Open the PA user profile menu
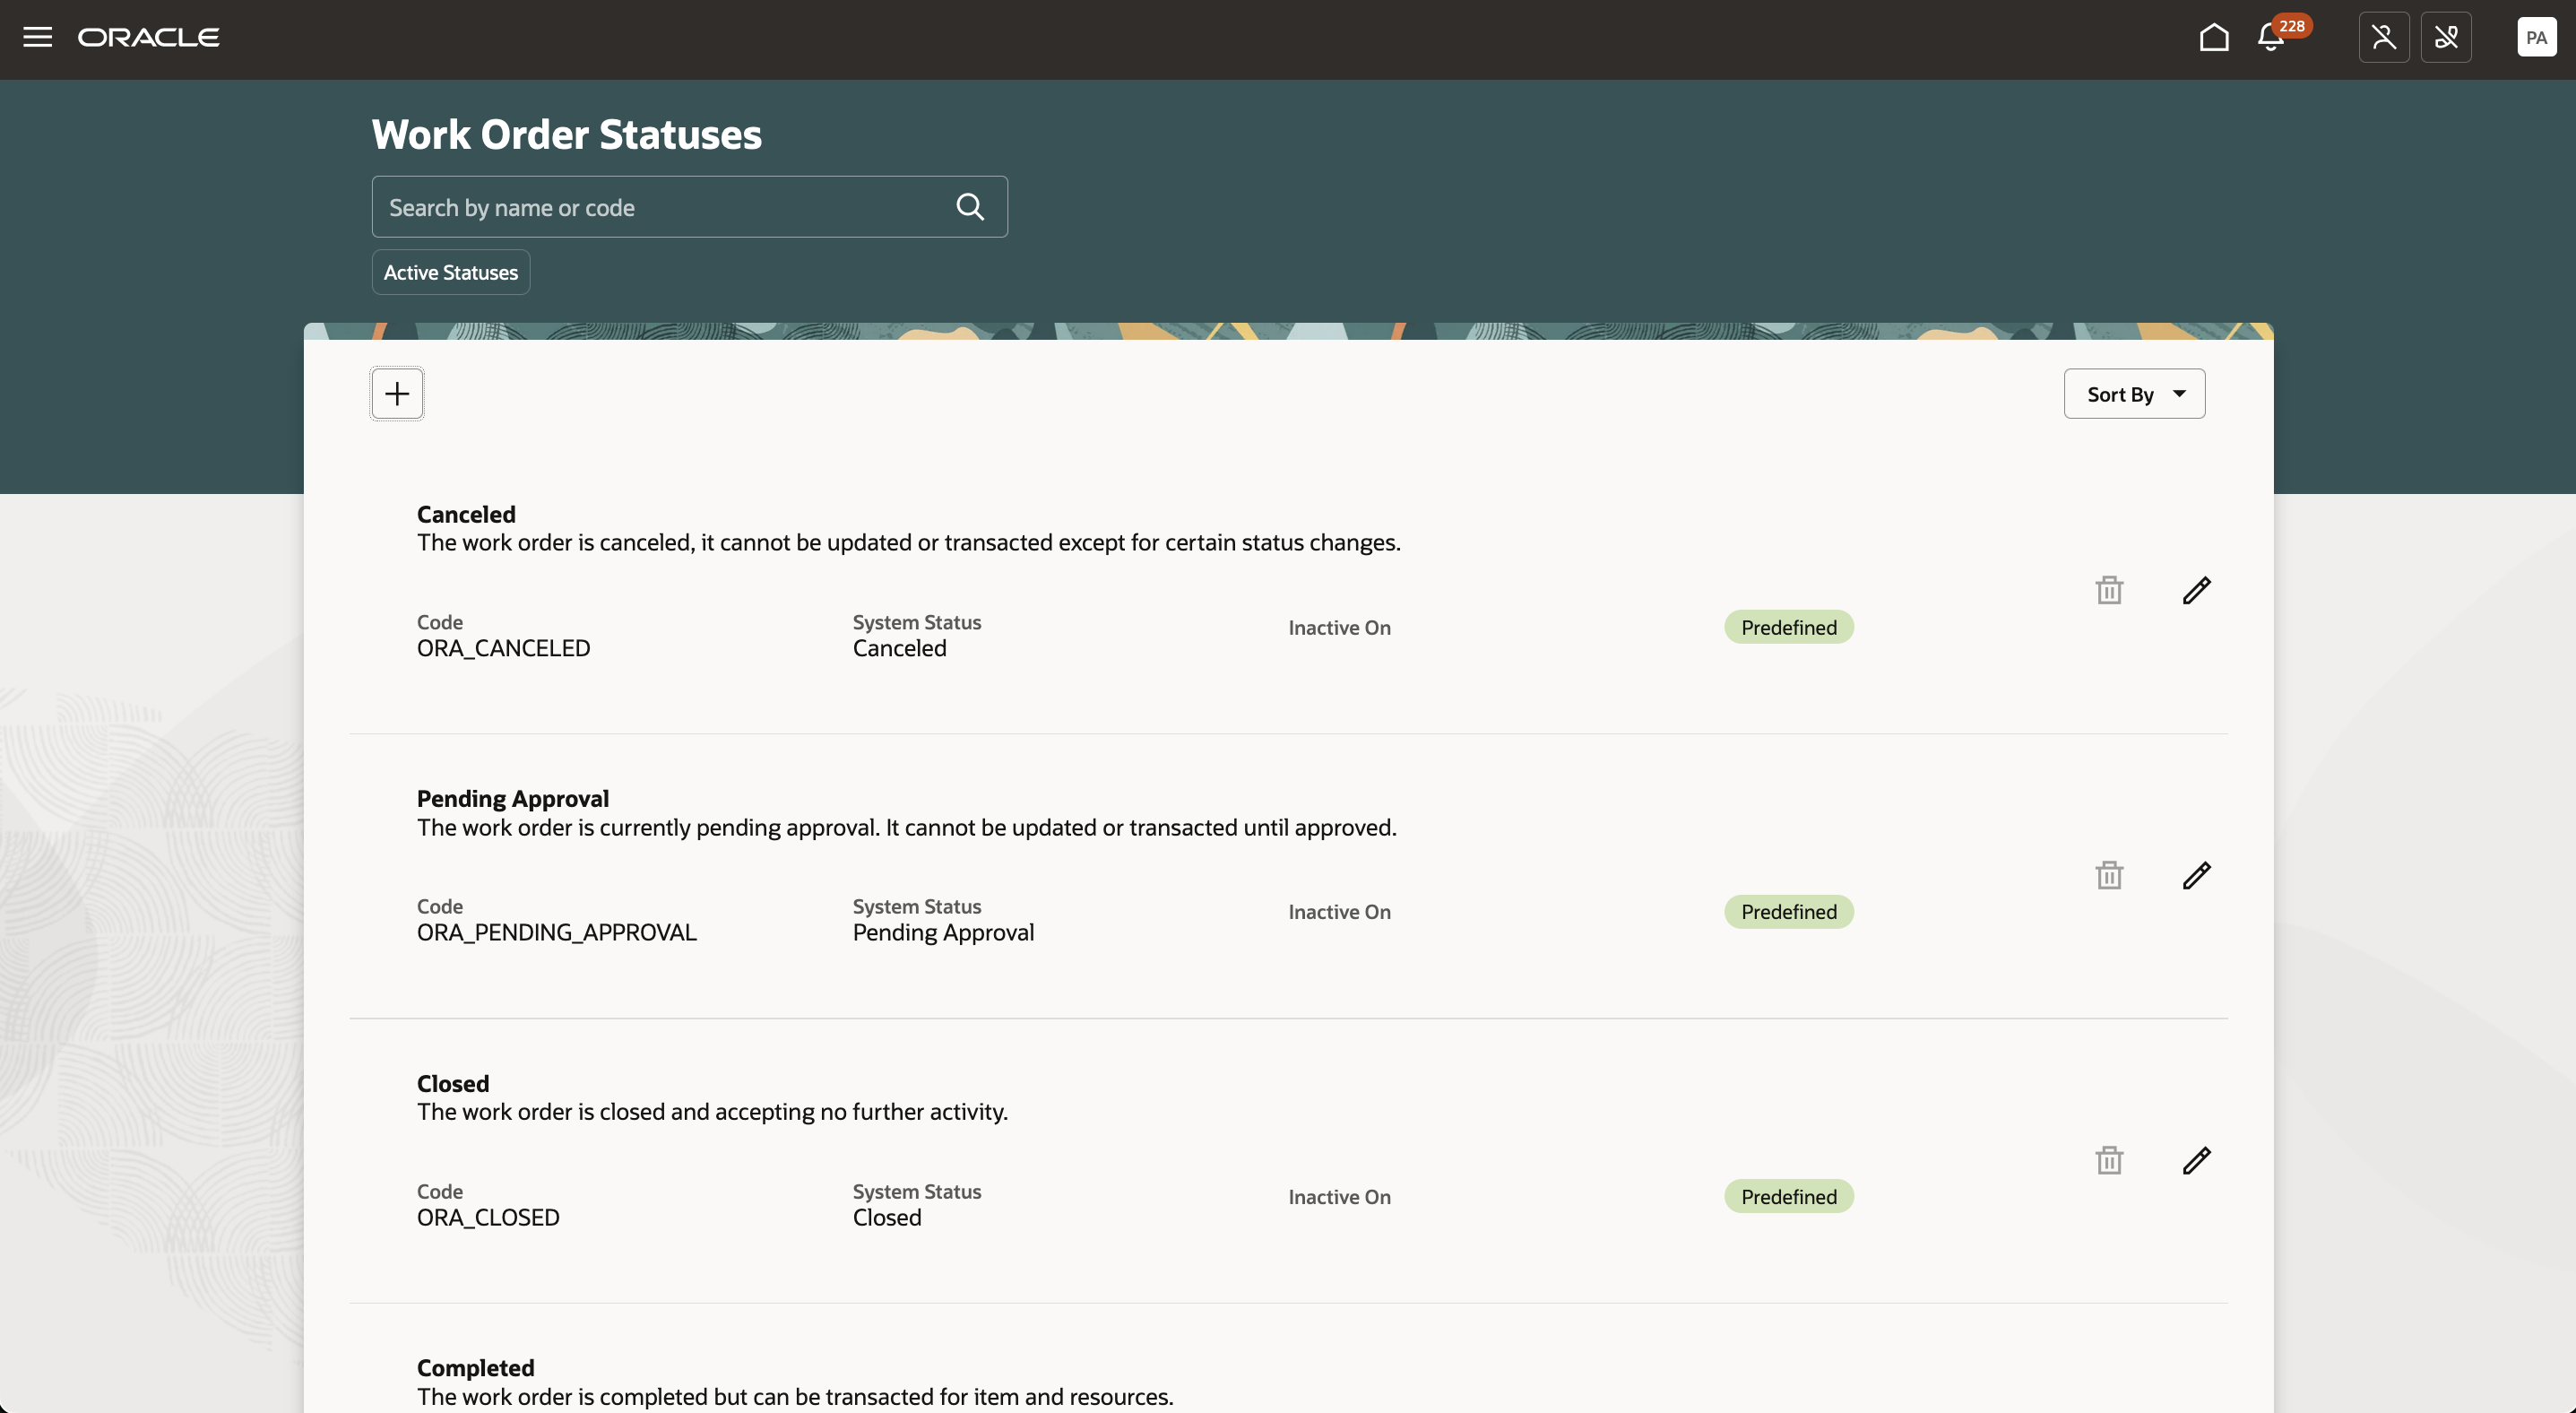 [x=2536, y=37]
